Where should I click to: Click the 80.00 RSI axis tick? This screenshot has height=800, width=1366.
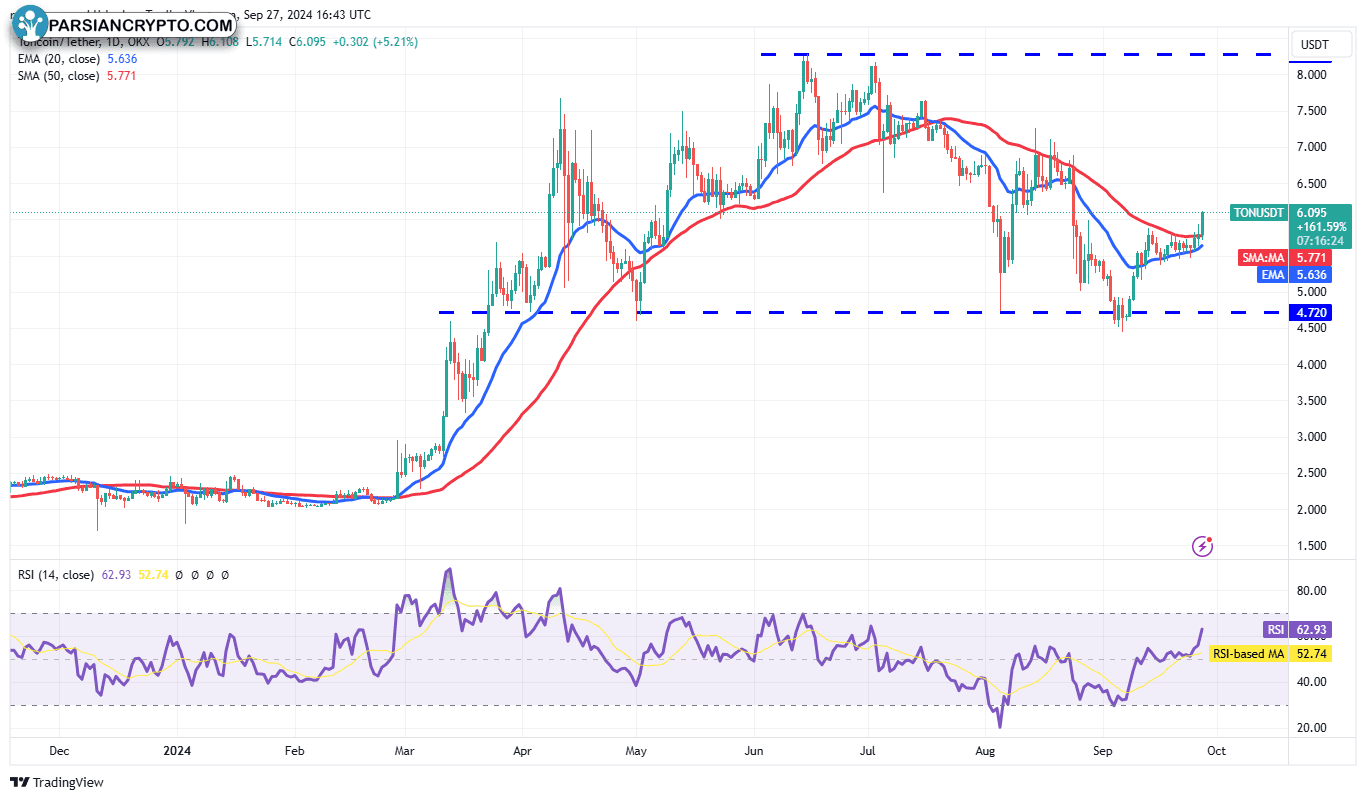tap(1311, 591)
